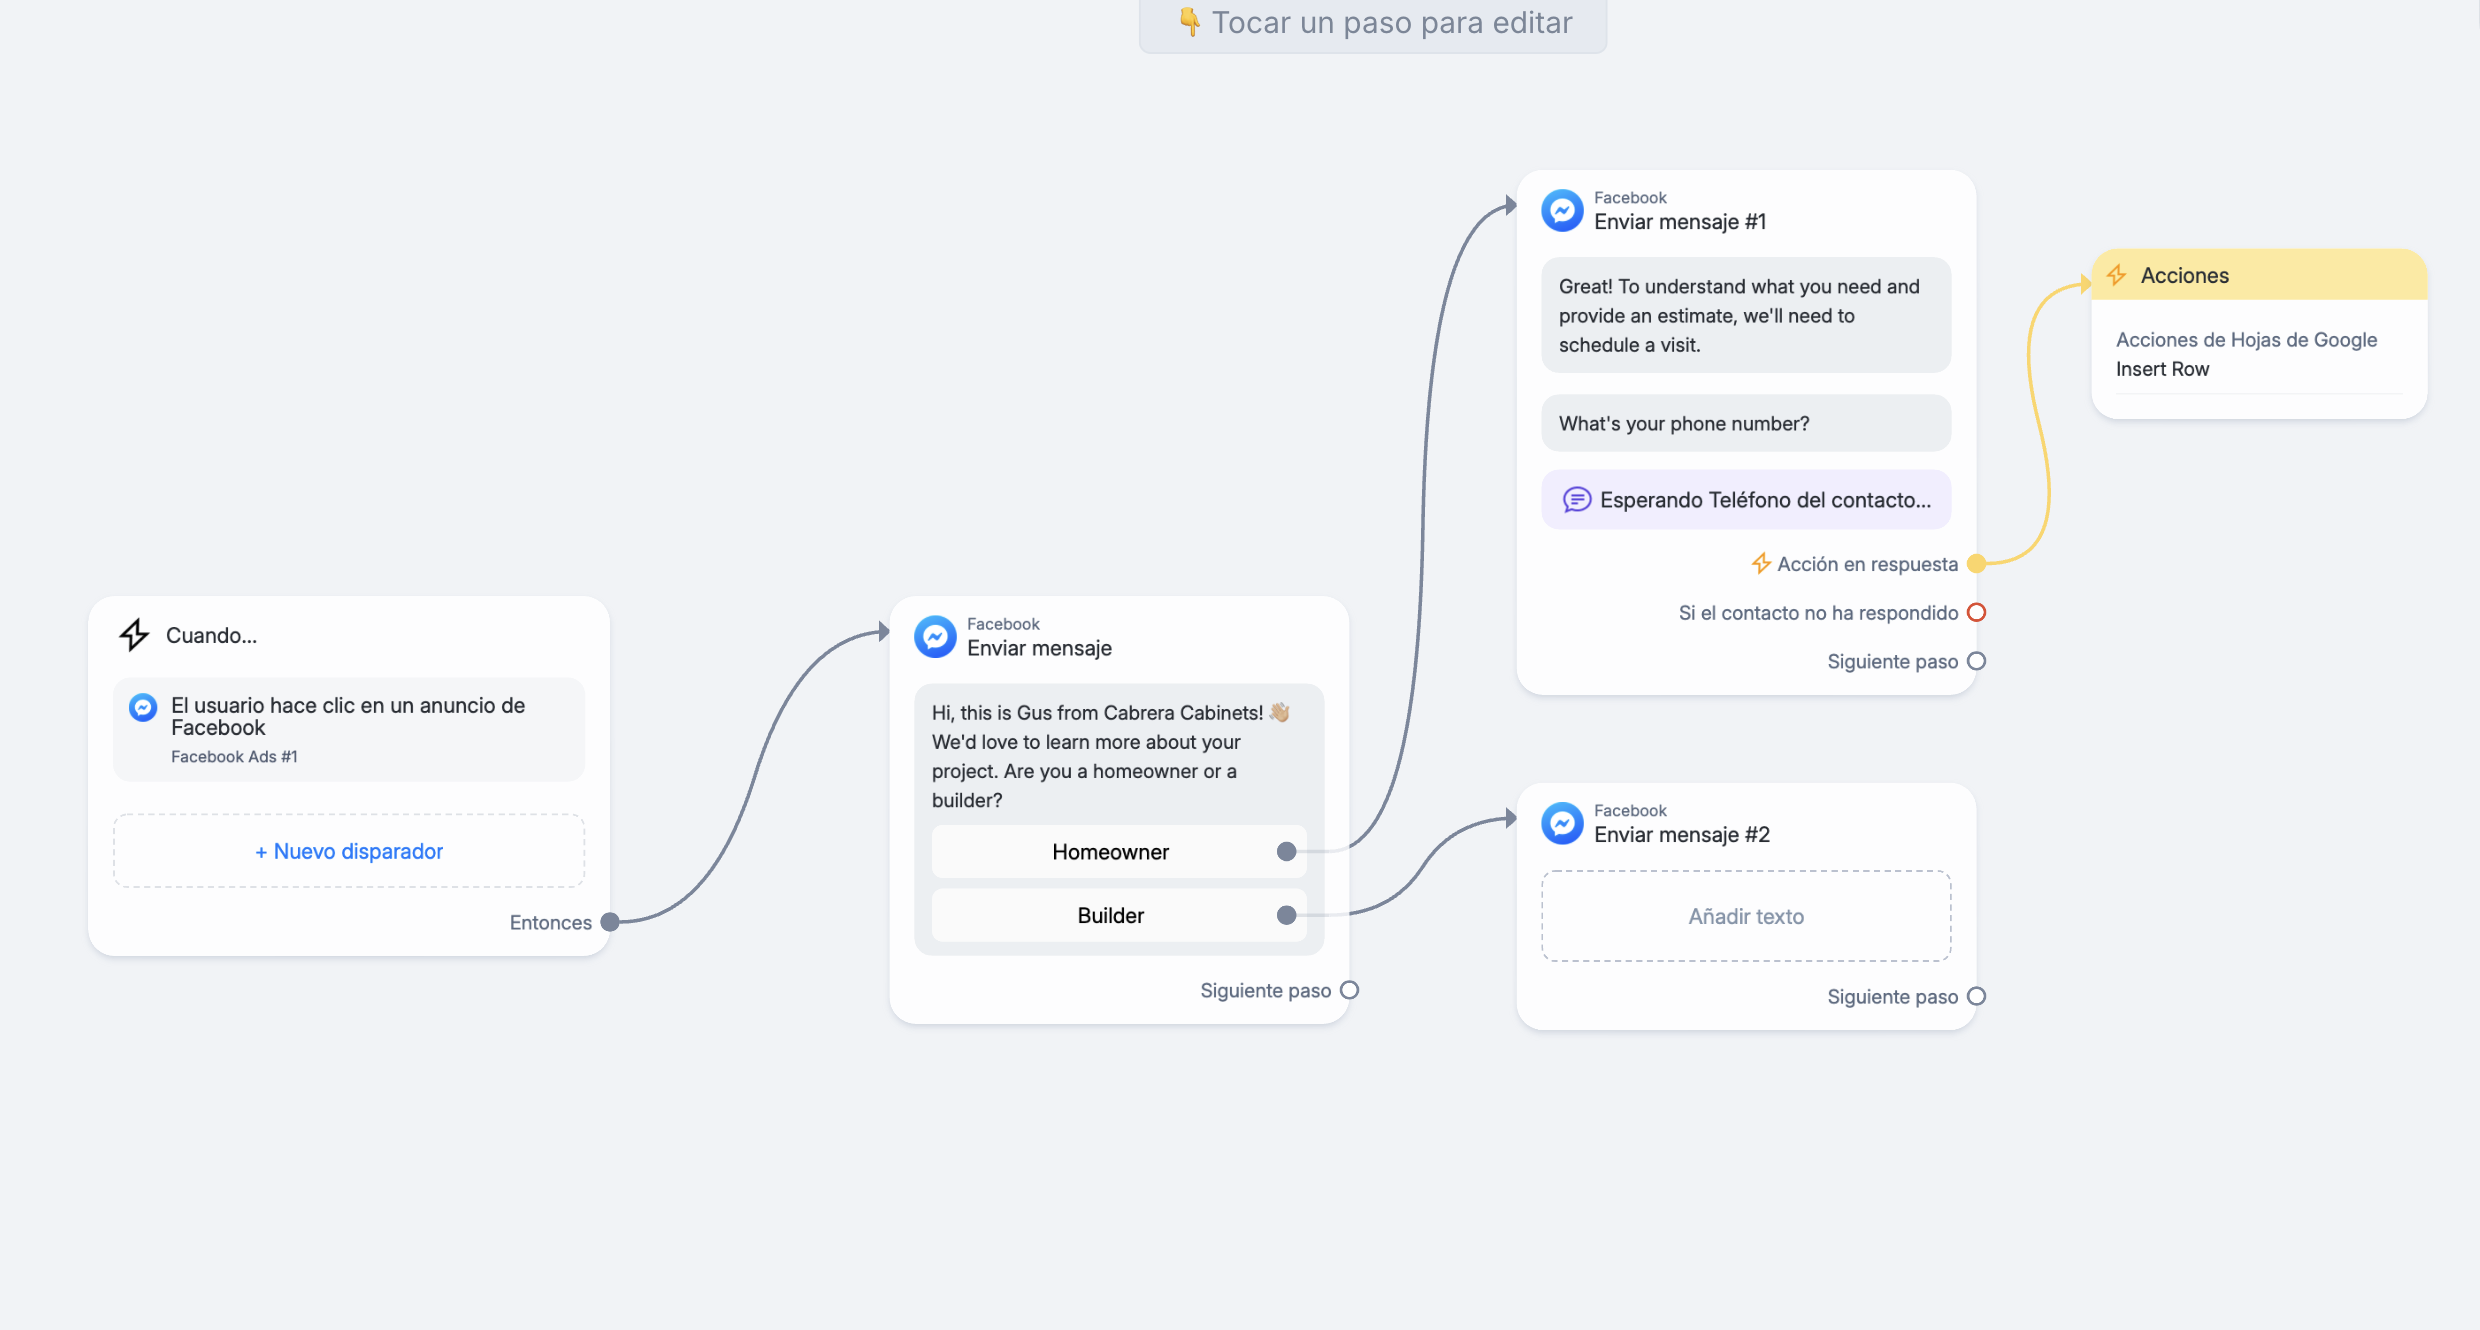
Task: Click the 'Añadir texto' placeholder field
Action: click(1746, 916)
